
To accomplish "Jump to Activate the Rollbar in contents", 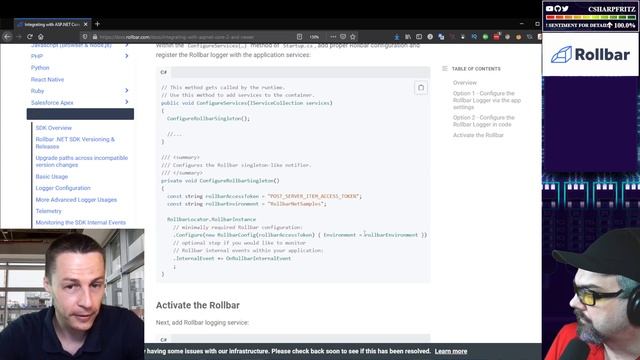I will click(x=478, y=135).
